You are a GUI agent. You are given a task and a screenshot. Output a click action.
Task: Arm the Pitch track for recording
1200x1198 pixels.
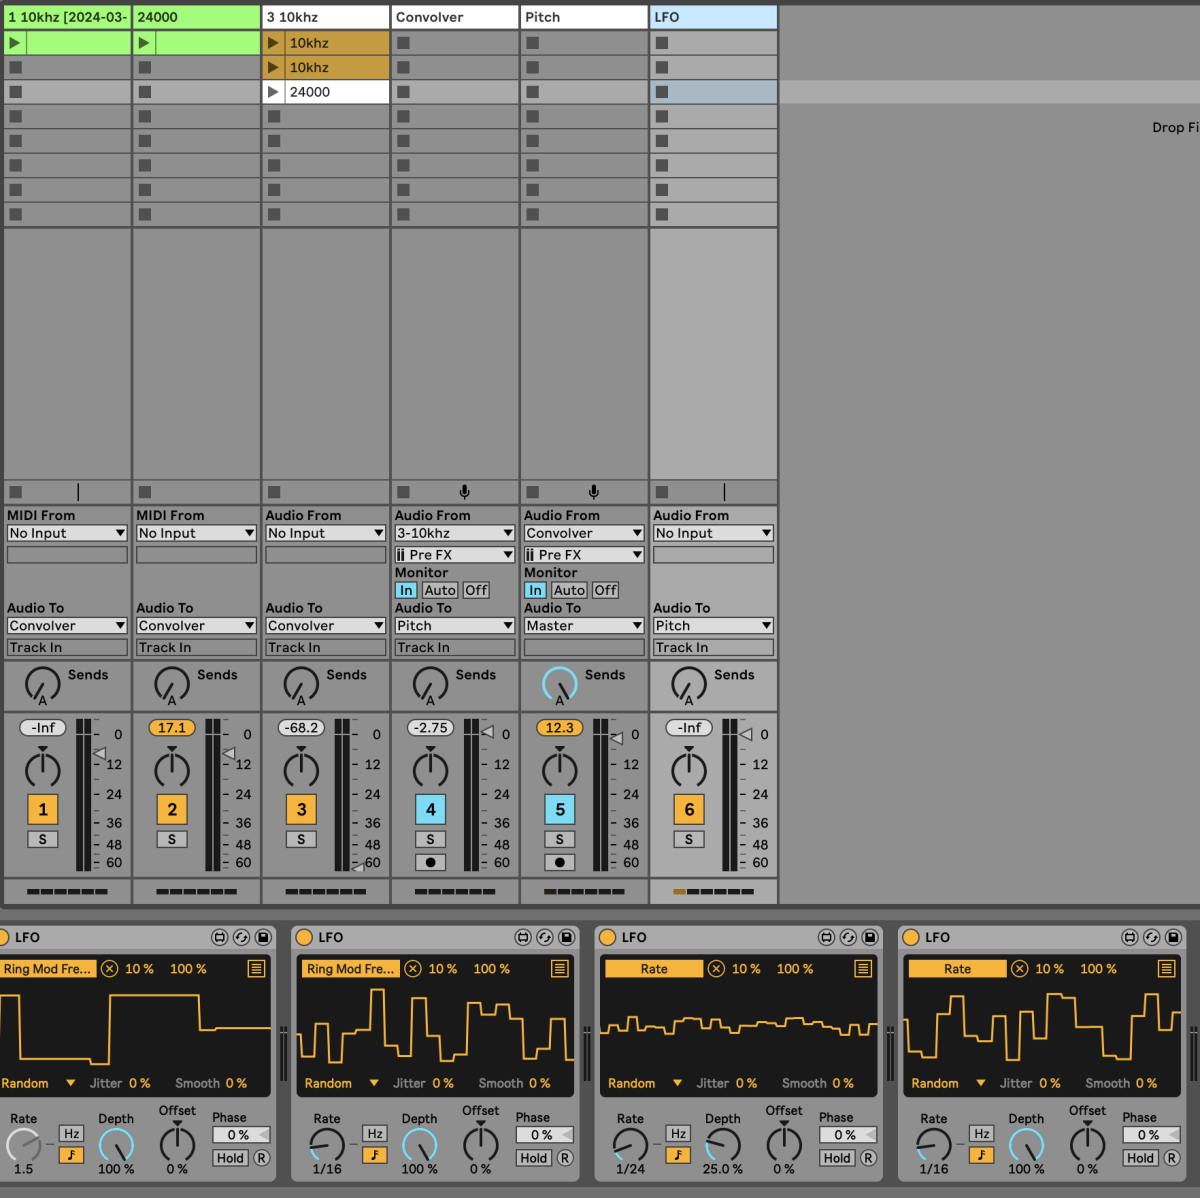click(x=560, y=862)
